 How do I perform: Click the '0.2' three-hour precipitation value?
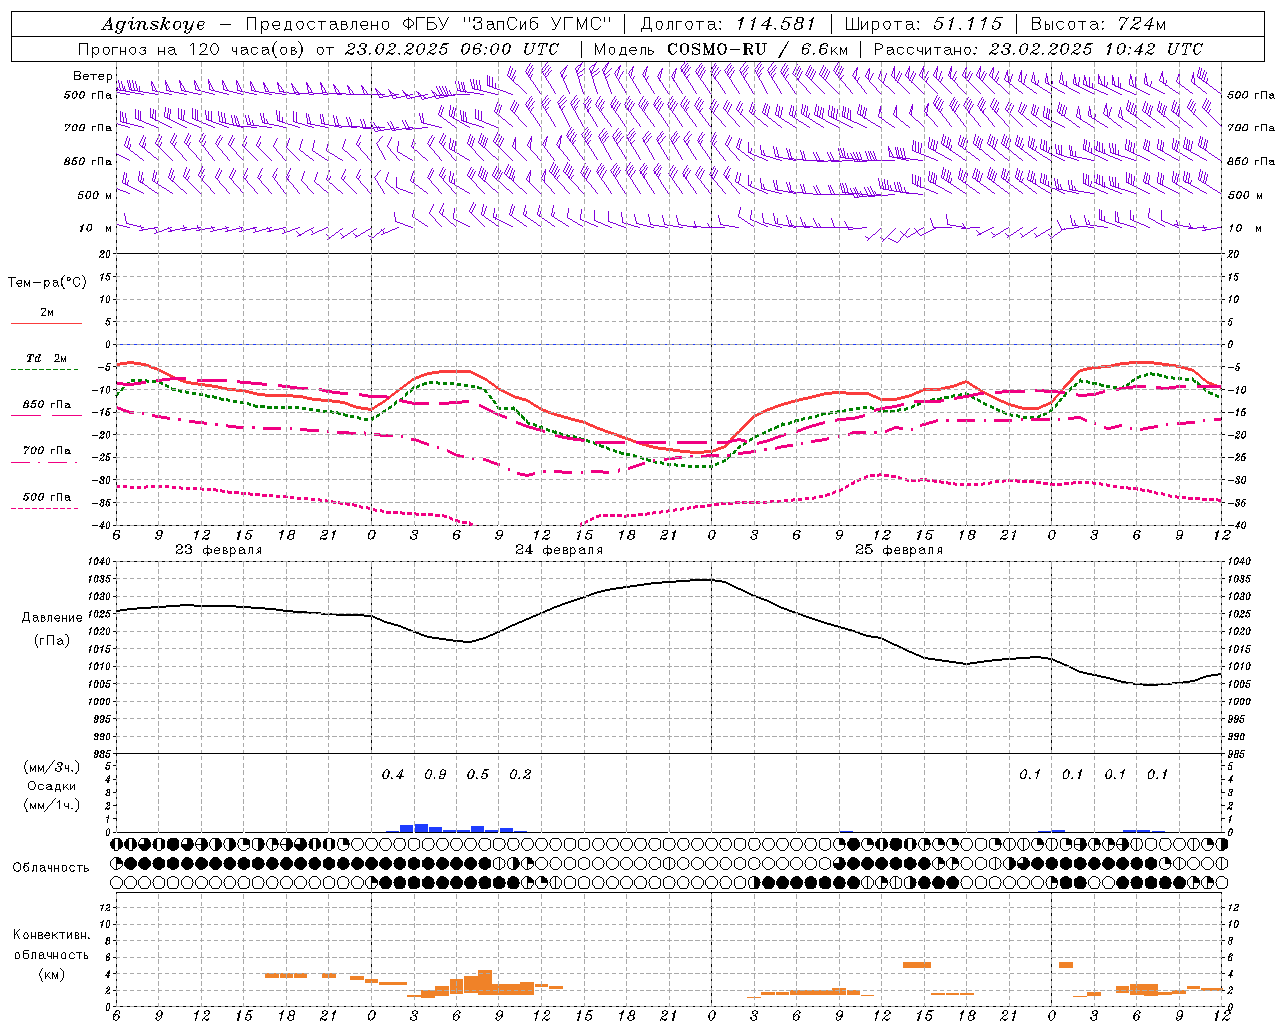(x=520, y=775)
